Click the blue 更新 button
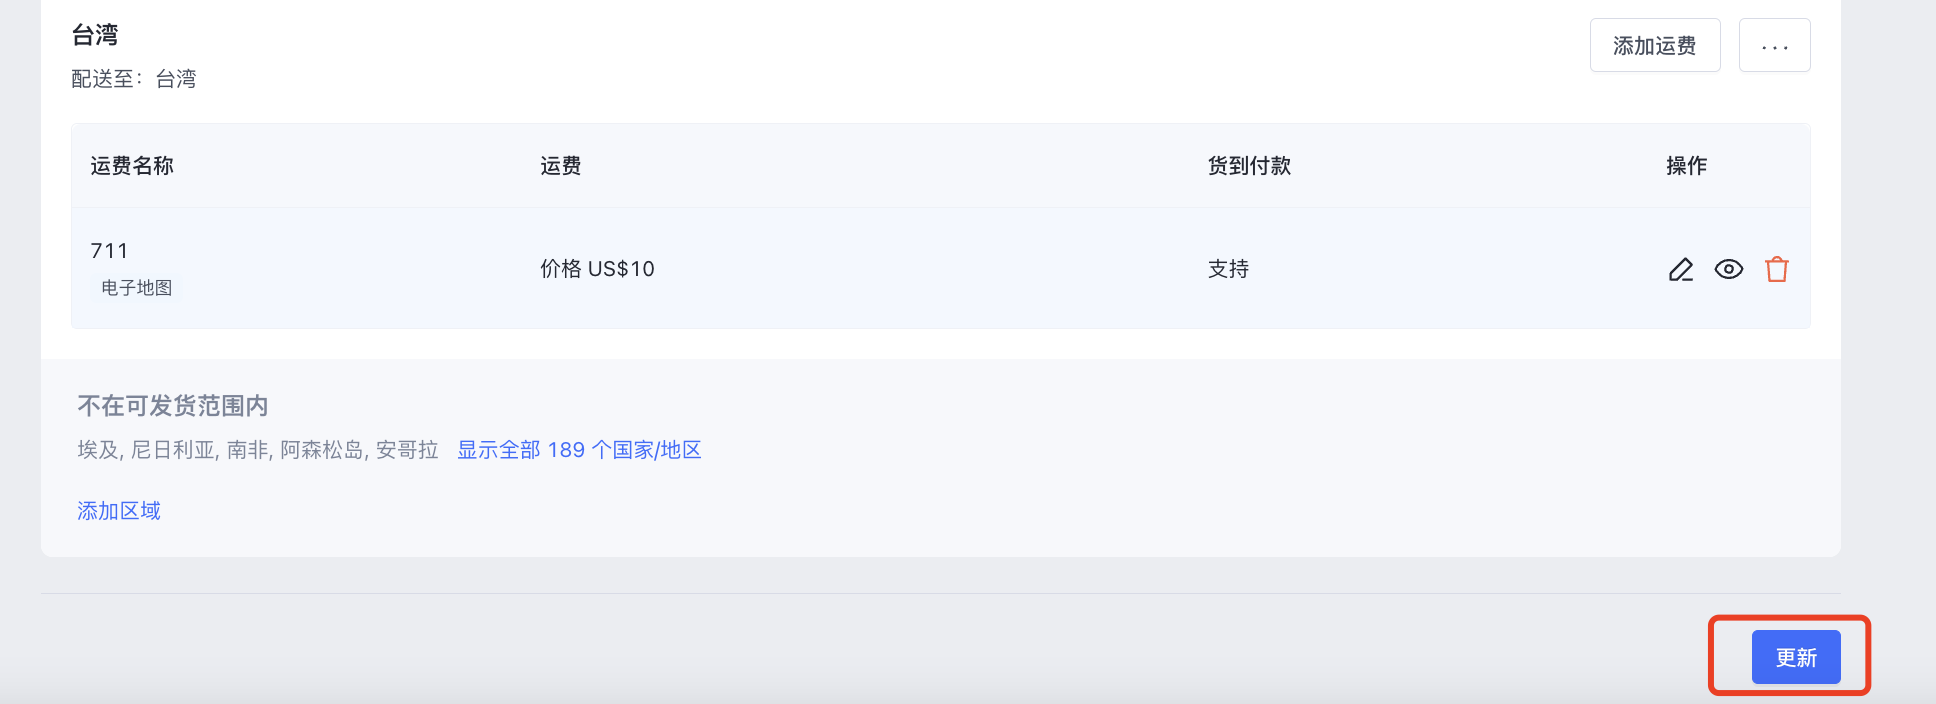 [x=1796, y=657]
